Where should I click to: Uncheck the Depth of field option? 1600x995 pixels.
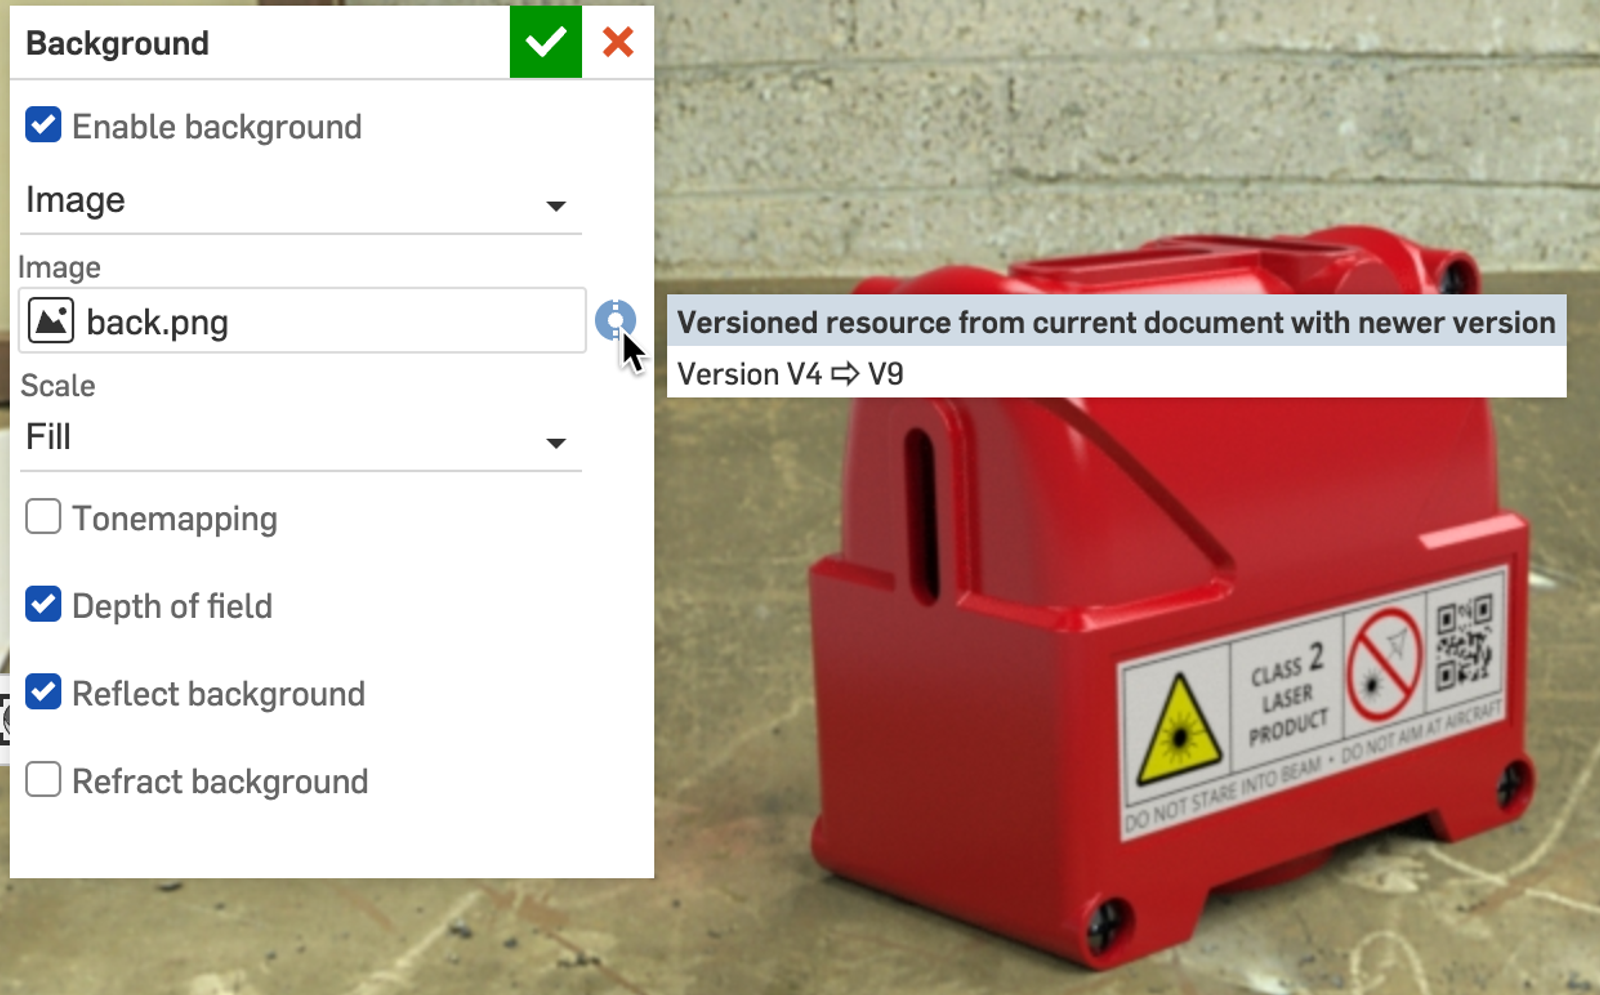point(43,605)
